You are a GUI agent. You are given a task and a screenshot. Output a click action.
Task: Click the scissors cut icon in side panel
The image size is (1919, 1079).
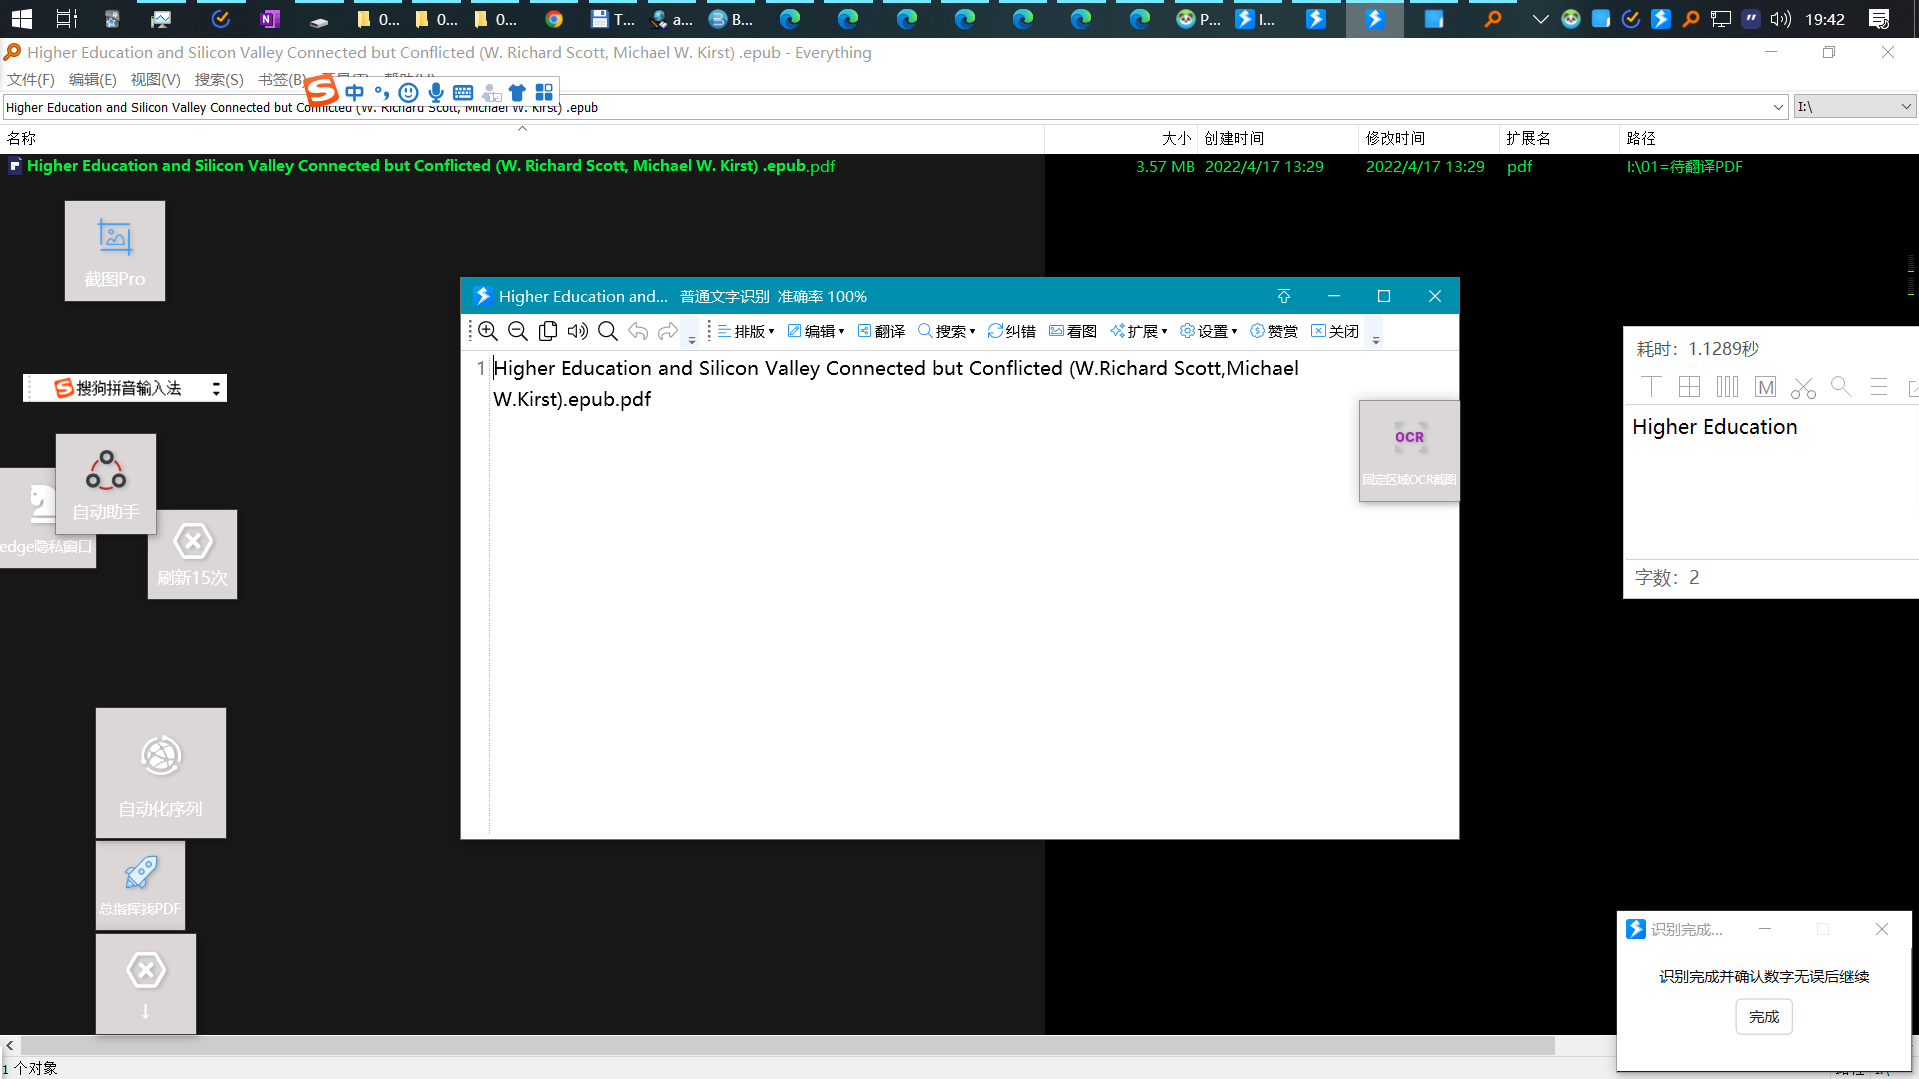[x=1803, y=387]
